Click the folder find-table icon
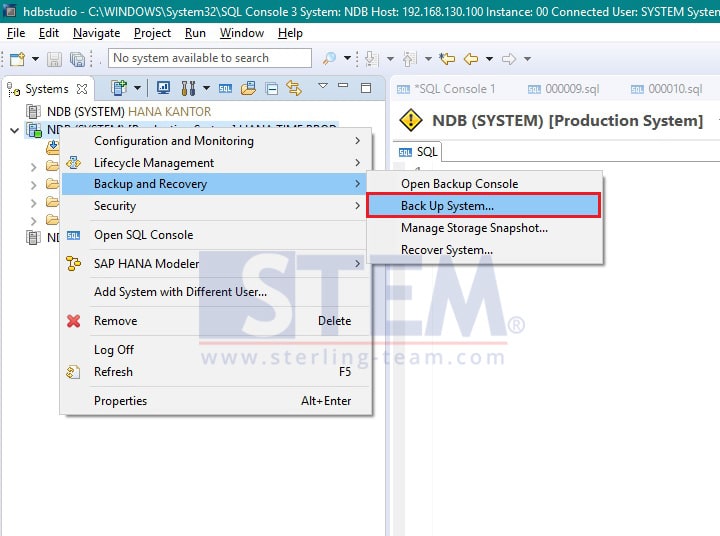 pyautogui.click(x=248, y=88)
